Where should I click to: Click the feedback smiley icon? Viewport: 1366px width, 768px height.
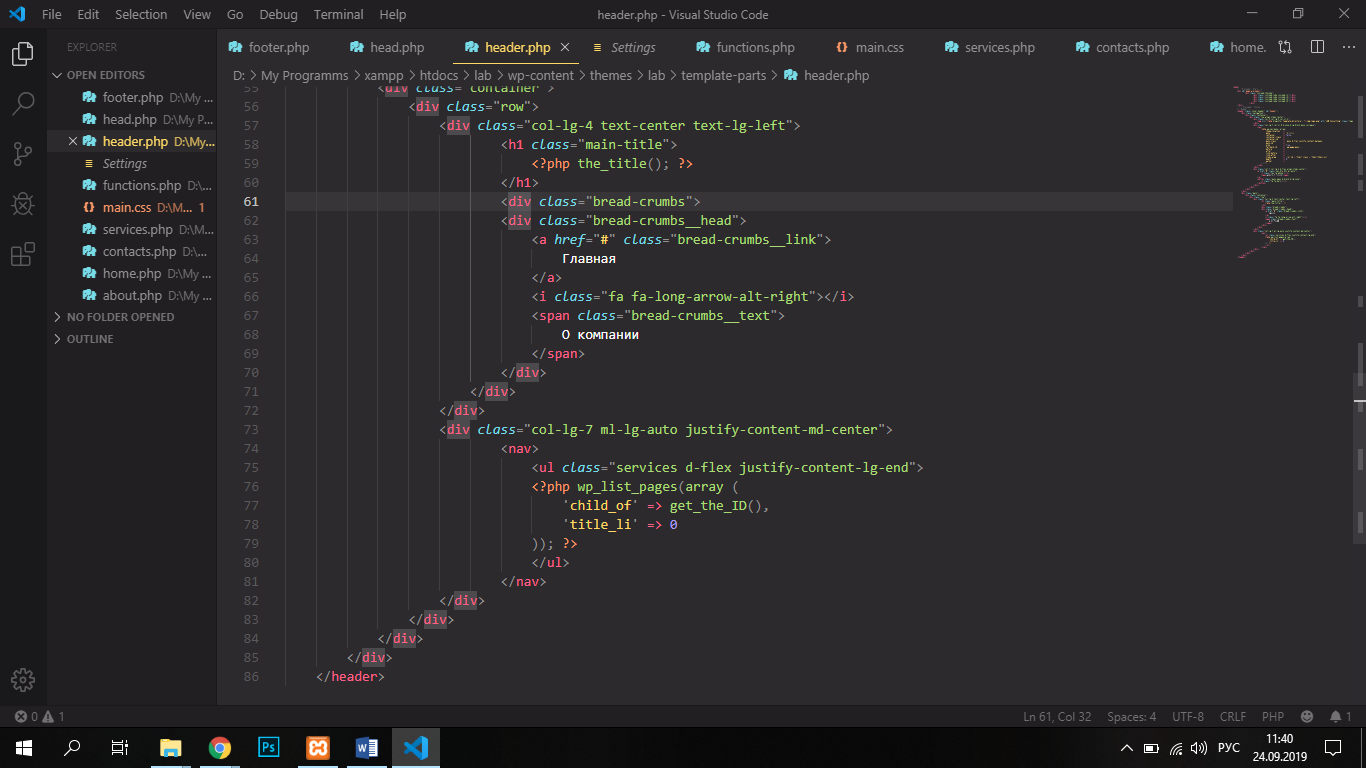pos(1307,716)
